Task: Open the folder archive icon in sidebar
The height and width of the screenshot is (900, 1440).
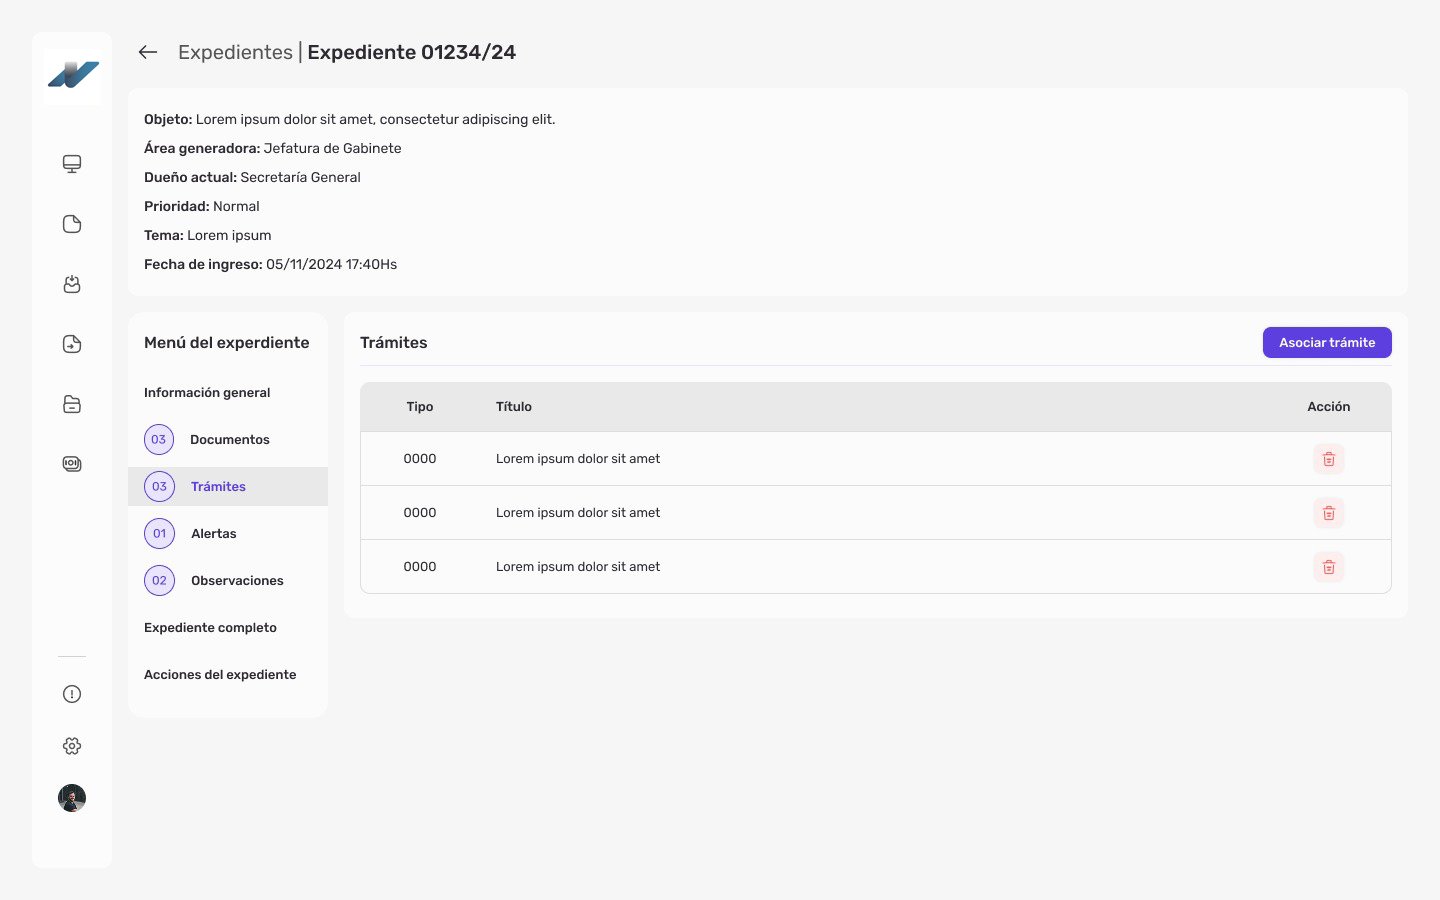Action: 72,404
